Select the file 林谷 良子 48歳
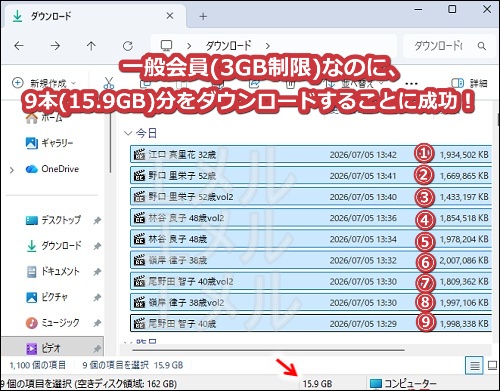The image size is (500, 391). click(x=311, y=239)
